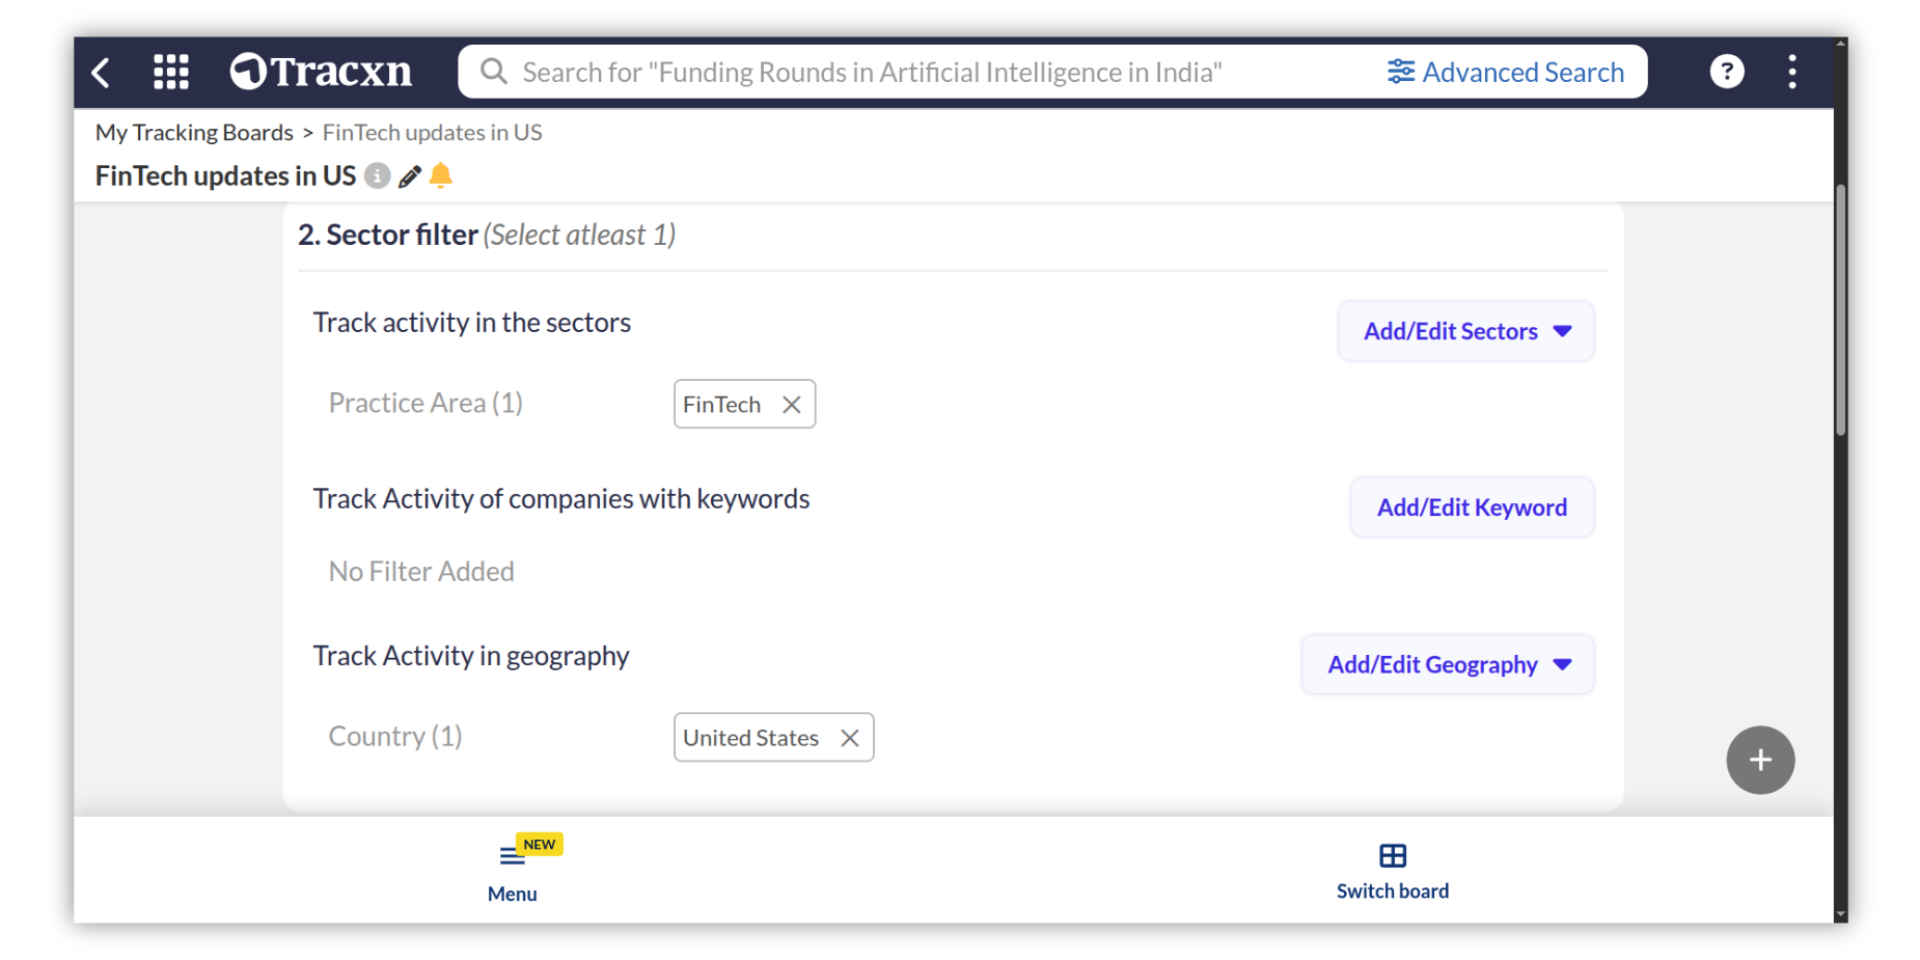
Task: Remove the FinTech sector chip
Action: point(792,405)
